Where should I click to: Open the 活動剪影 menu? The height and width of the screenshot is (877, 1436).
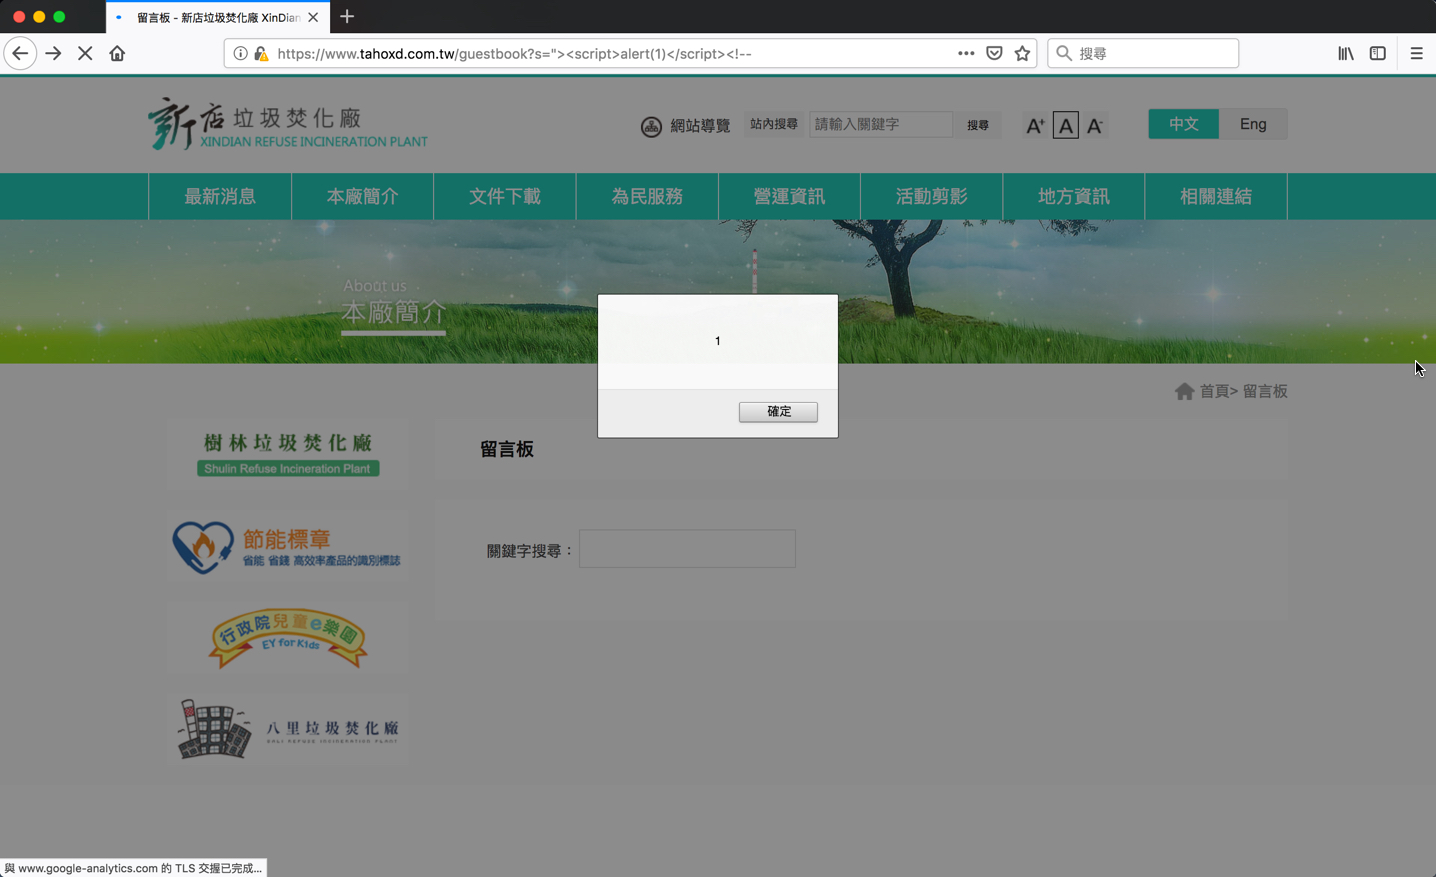pos(932,197)
